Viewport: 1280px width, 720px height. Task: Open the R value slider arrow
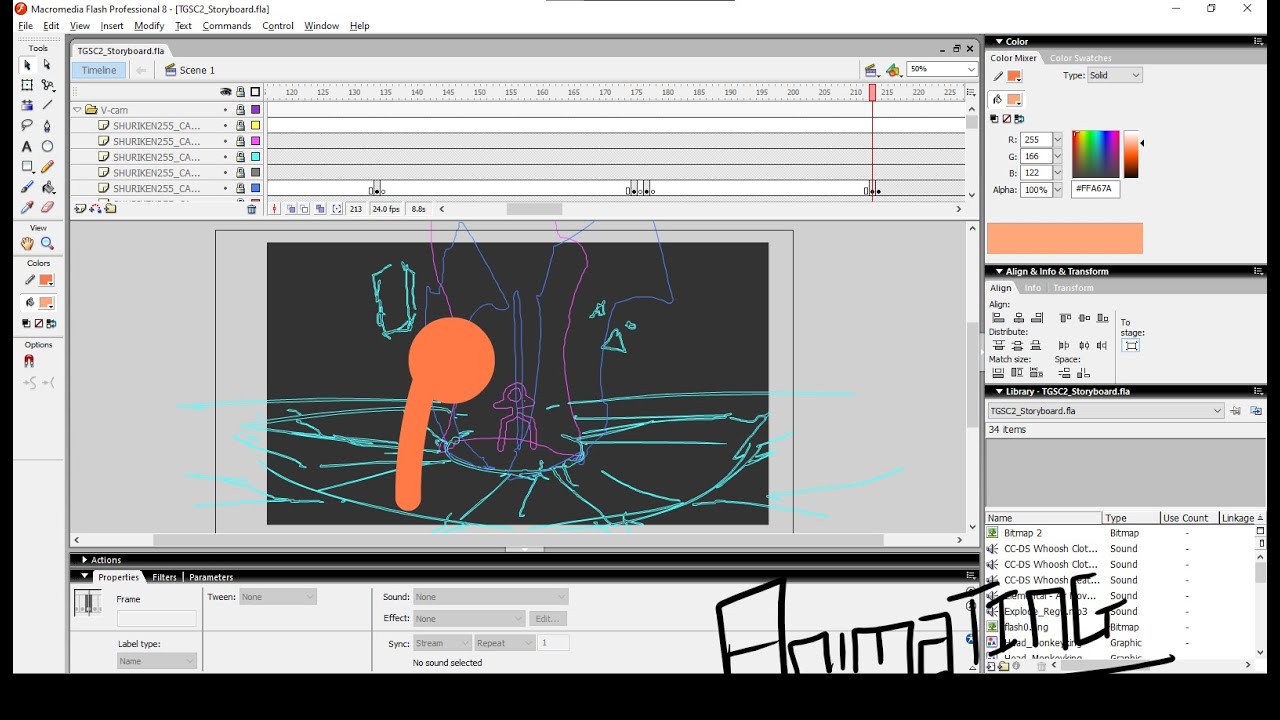point(1057,140)
